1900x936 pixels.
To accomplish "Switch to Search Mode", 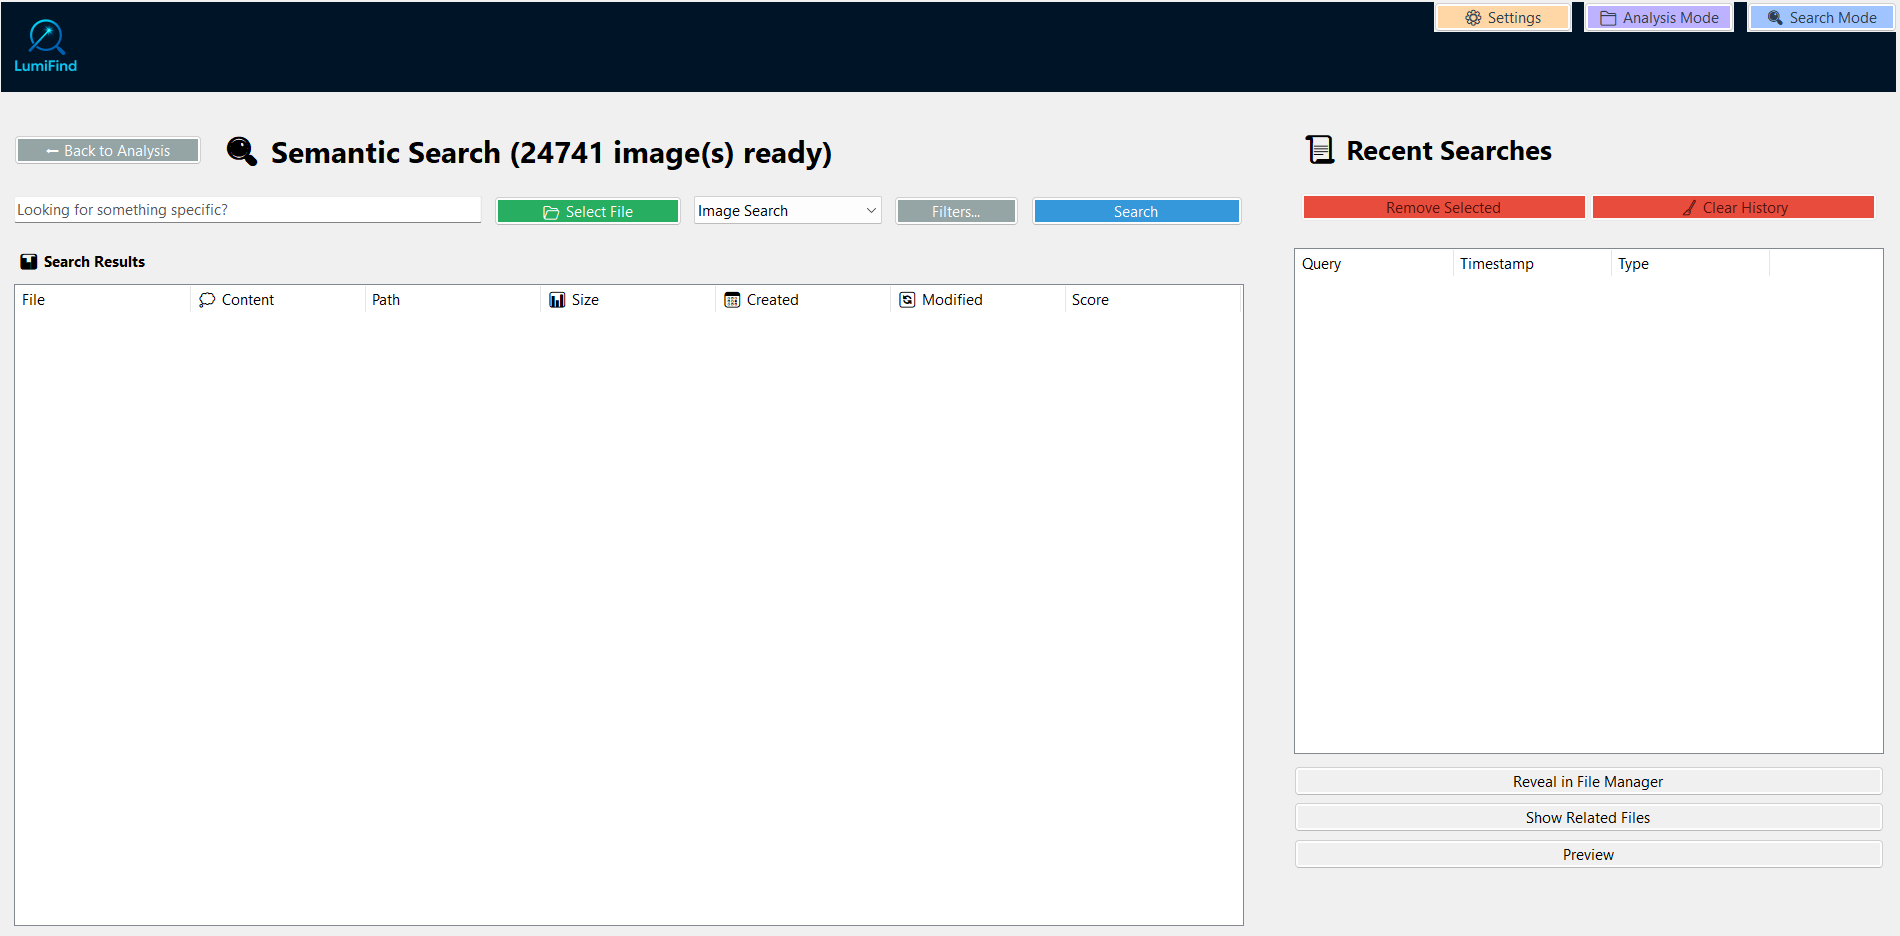I will [1822, 18].
